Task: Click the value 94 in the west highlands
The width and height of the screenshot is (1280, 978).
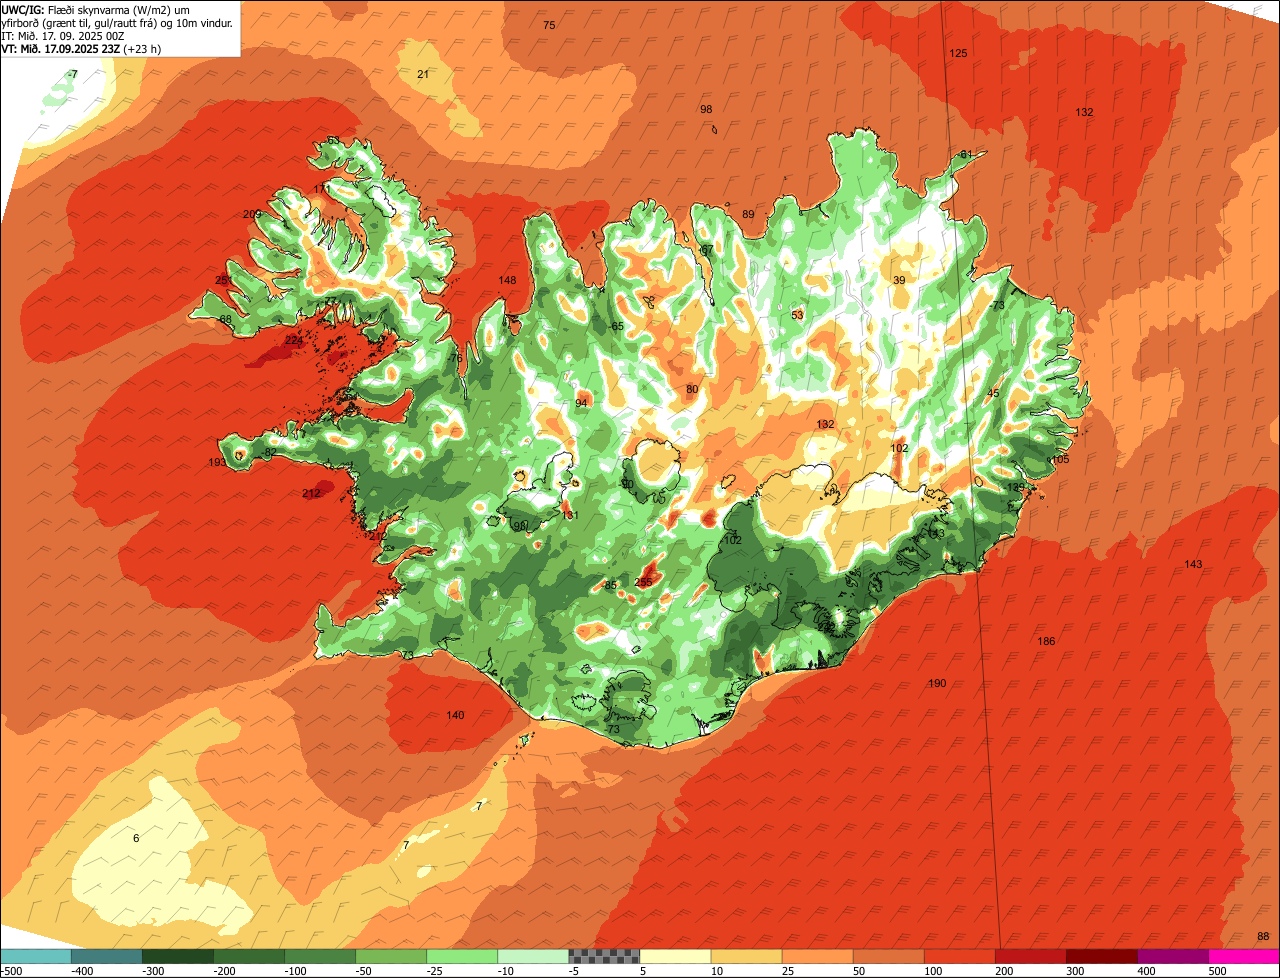Action: click(581, 403)
